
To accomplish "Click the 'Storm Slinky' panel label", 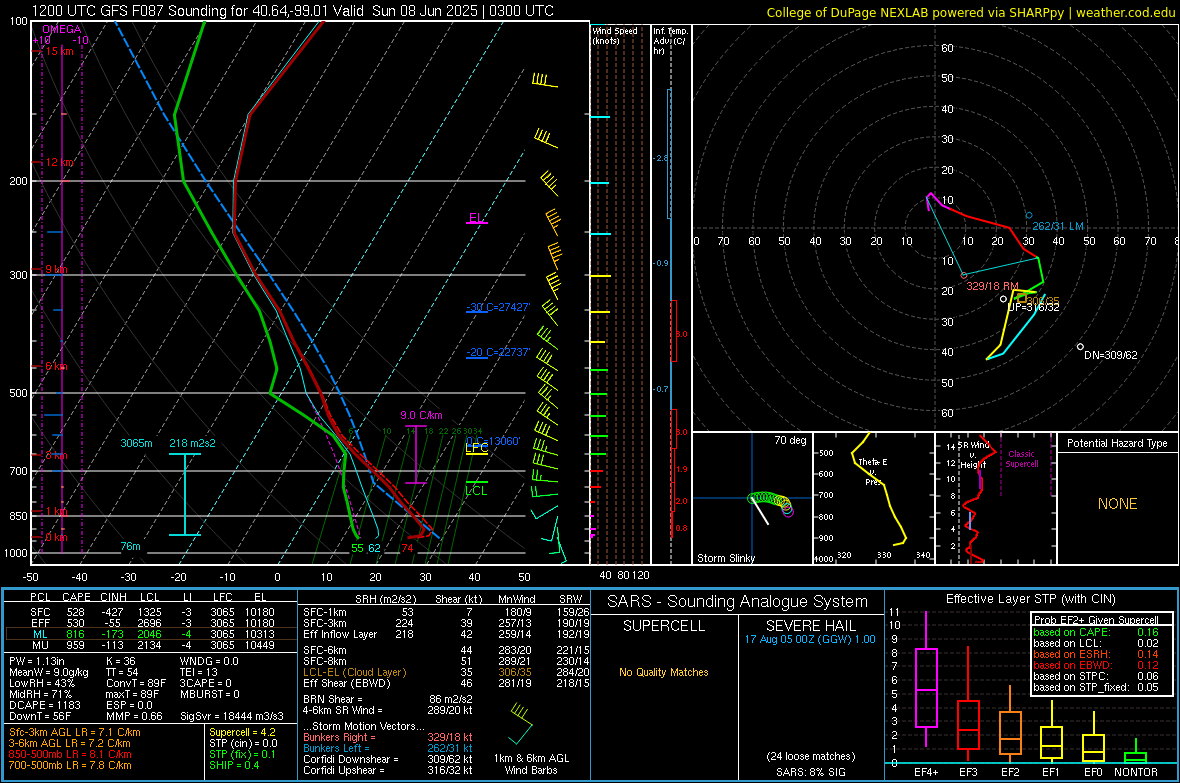I will (x=725, y=558).
